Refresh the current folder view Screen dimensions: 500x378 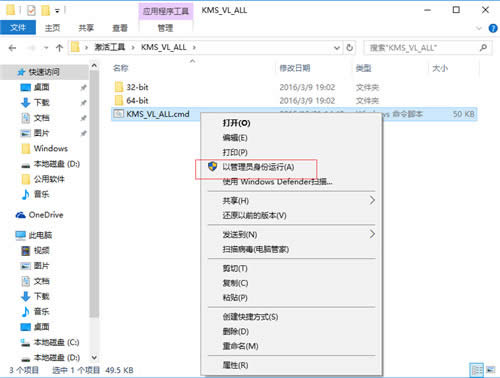(349, 48)
